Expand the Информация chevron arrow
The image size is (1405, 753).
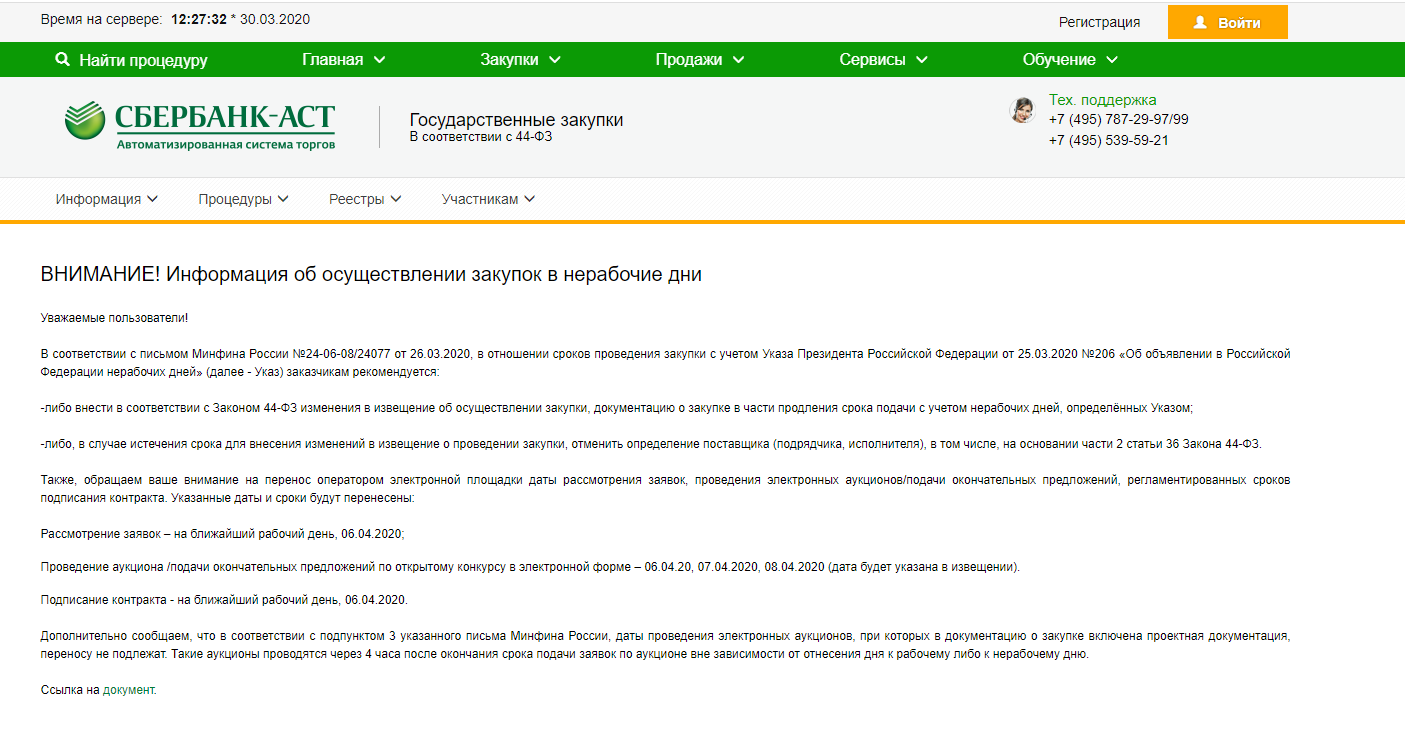[153, 199]
